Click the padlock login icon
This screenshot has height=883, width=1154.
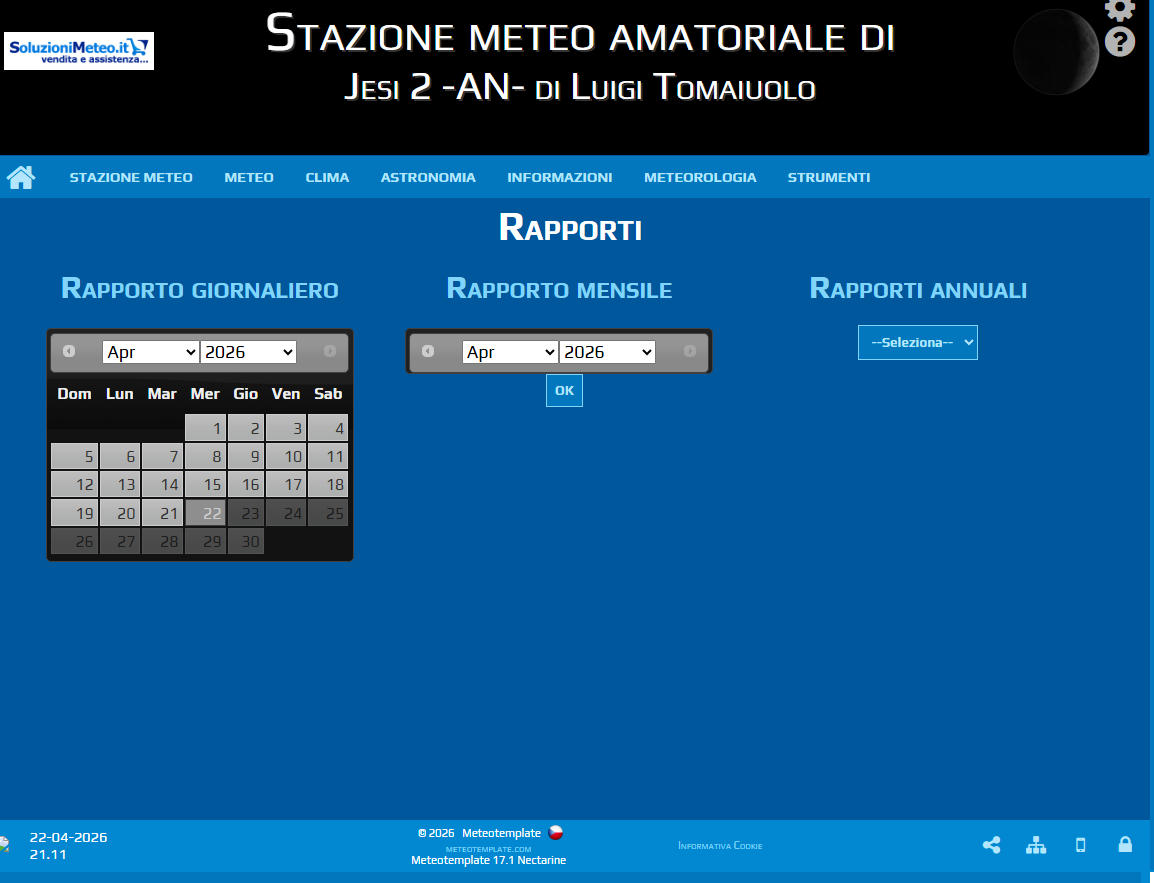point(1125,845)
